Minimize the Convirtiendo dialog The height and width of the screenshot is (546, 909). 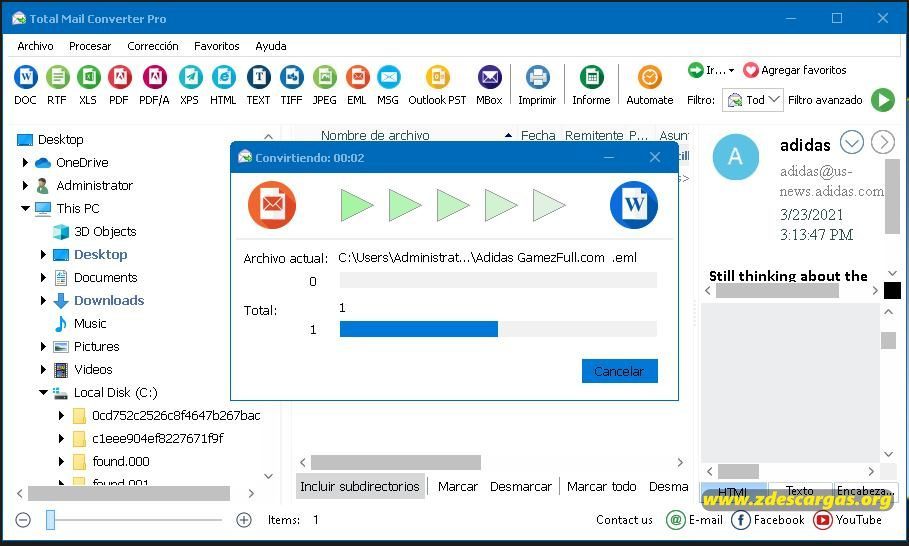coord(609,157)
